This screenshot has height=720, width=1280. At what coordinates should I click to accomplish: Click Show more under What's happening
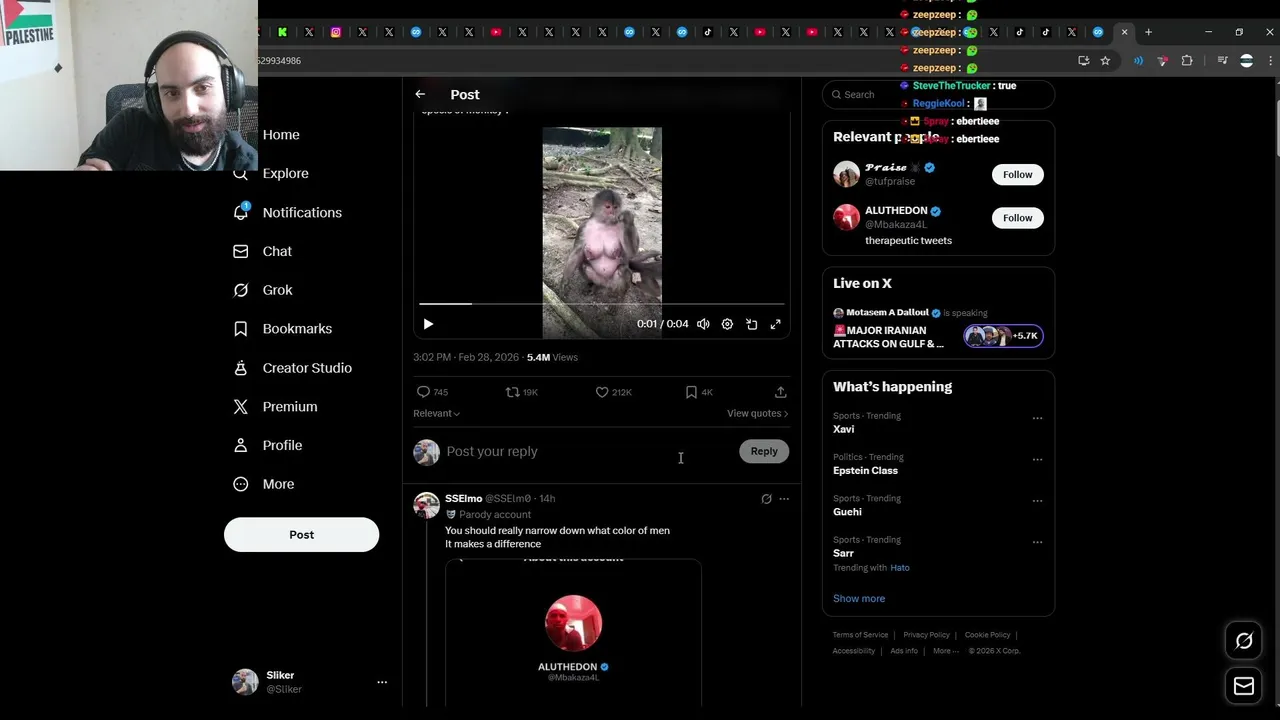pyautogui.click(x=859, y=598)
